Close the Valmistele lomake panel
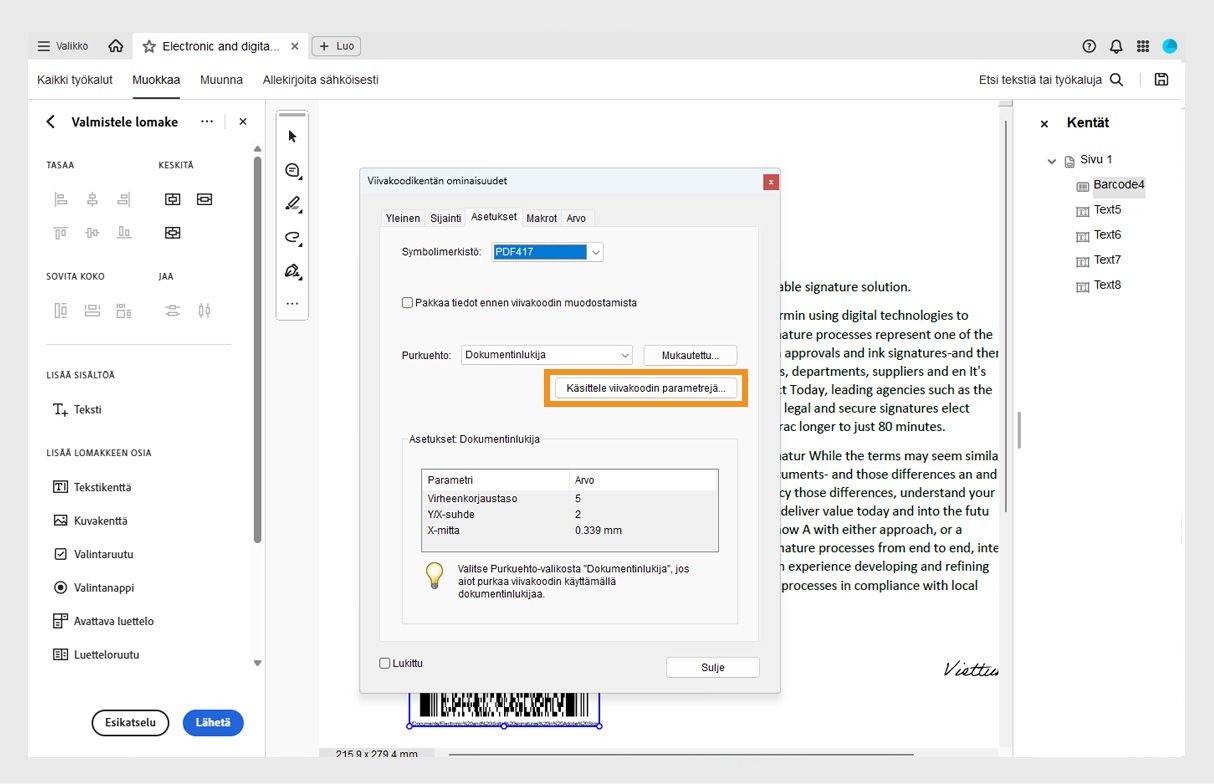This screenshot has width=1214, height=784. click(x=242, y=121)
